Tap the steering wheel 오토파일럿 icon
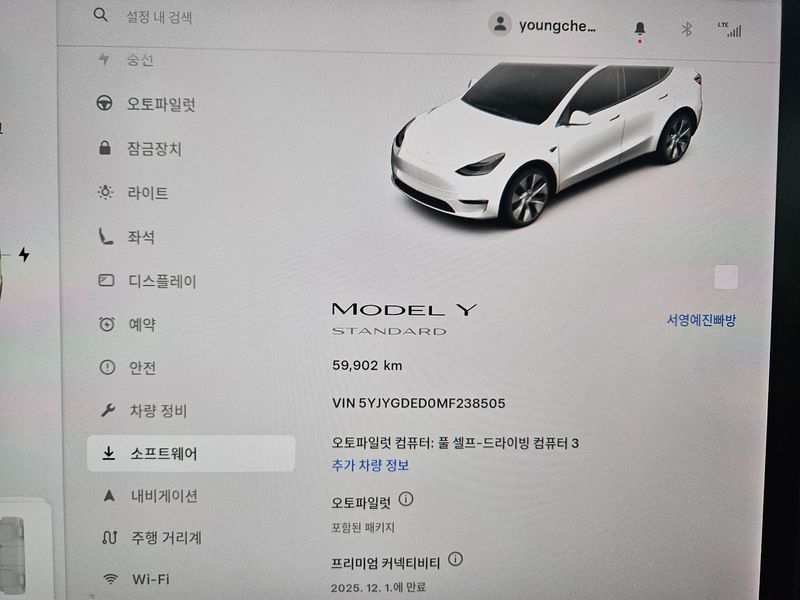 [x=105, y=103]
